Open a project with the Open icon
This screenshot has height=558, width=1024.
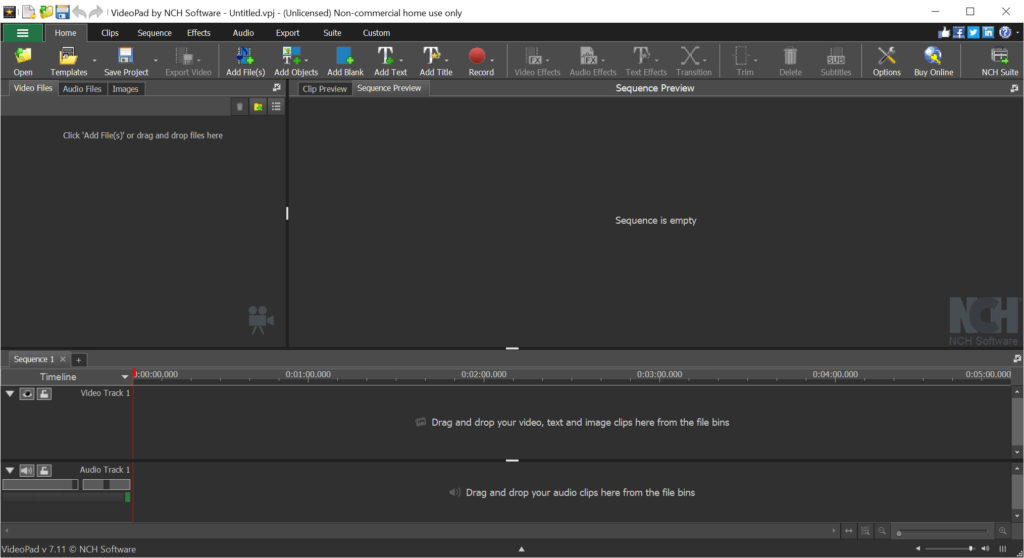click(23, 61)
